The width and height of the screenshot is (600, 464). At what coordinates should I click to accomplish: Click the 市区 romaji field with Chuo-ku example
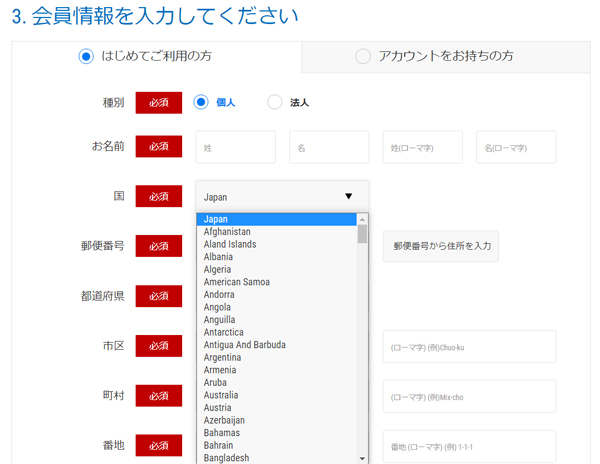470,347
